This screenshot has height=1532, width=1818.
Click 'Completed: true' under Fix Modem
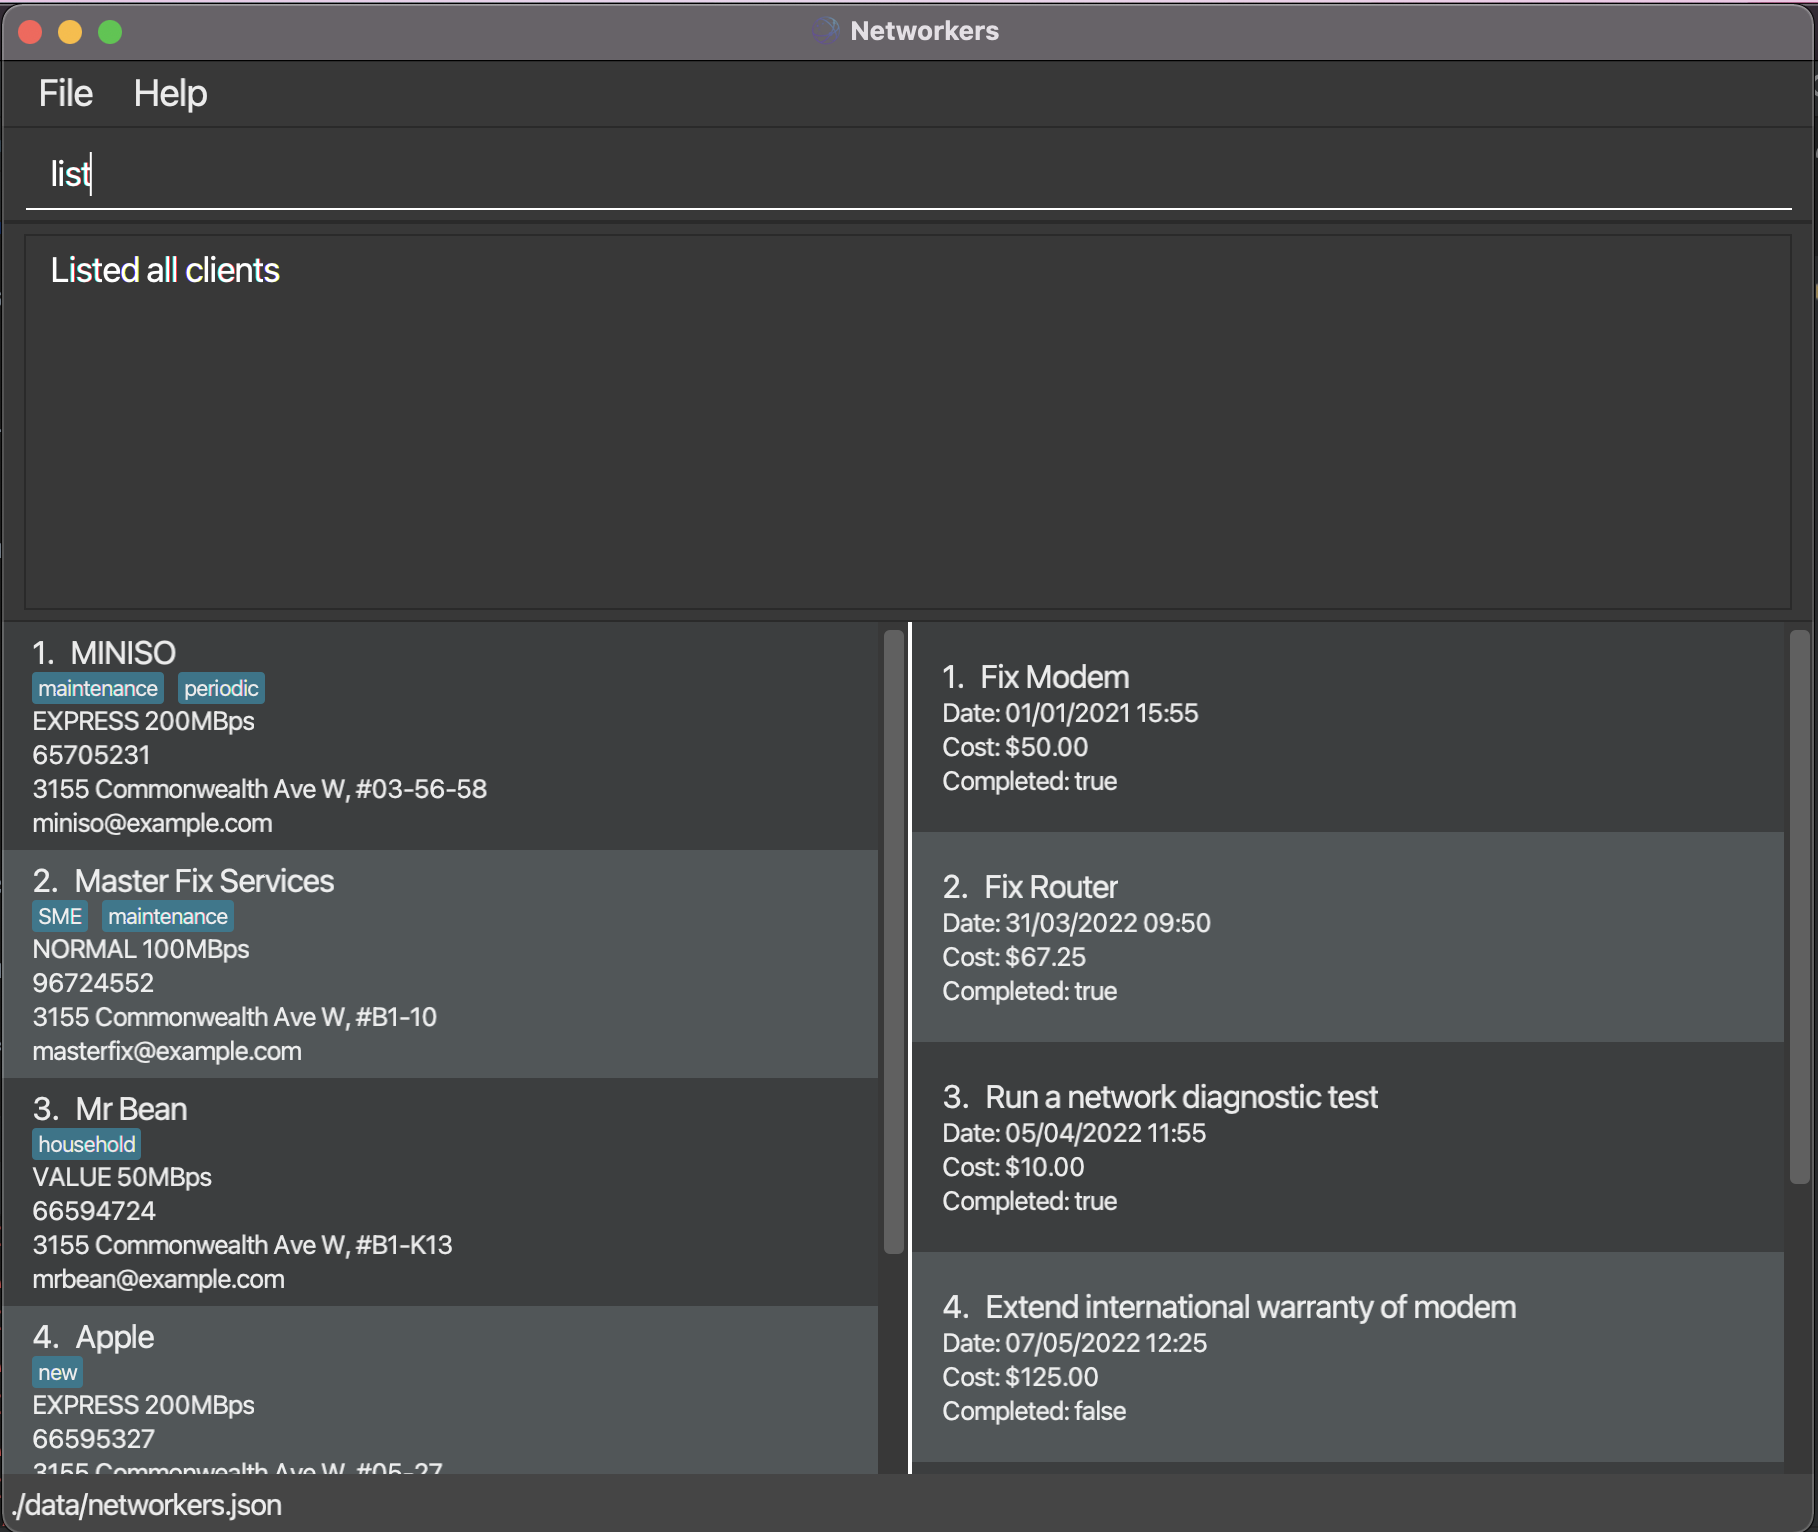(1030, 781)
